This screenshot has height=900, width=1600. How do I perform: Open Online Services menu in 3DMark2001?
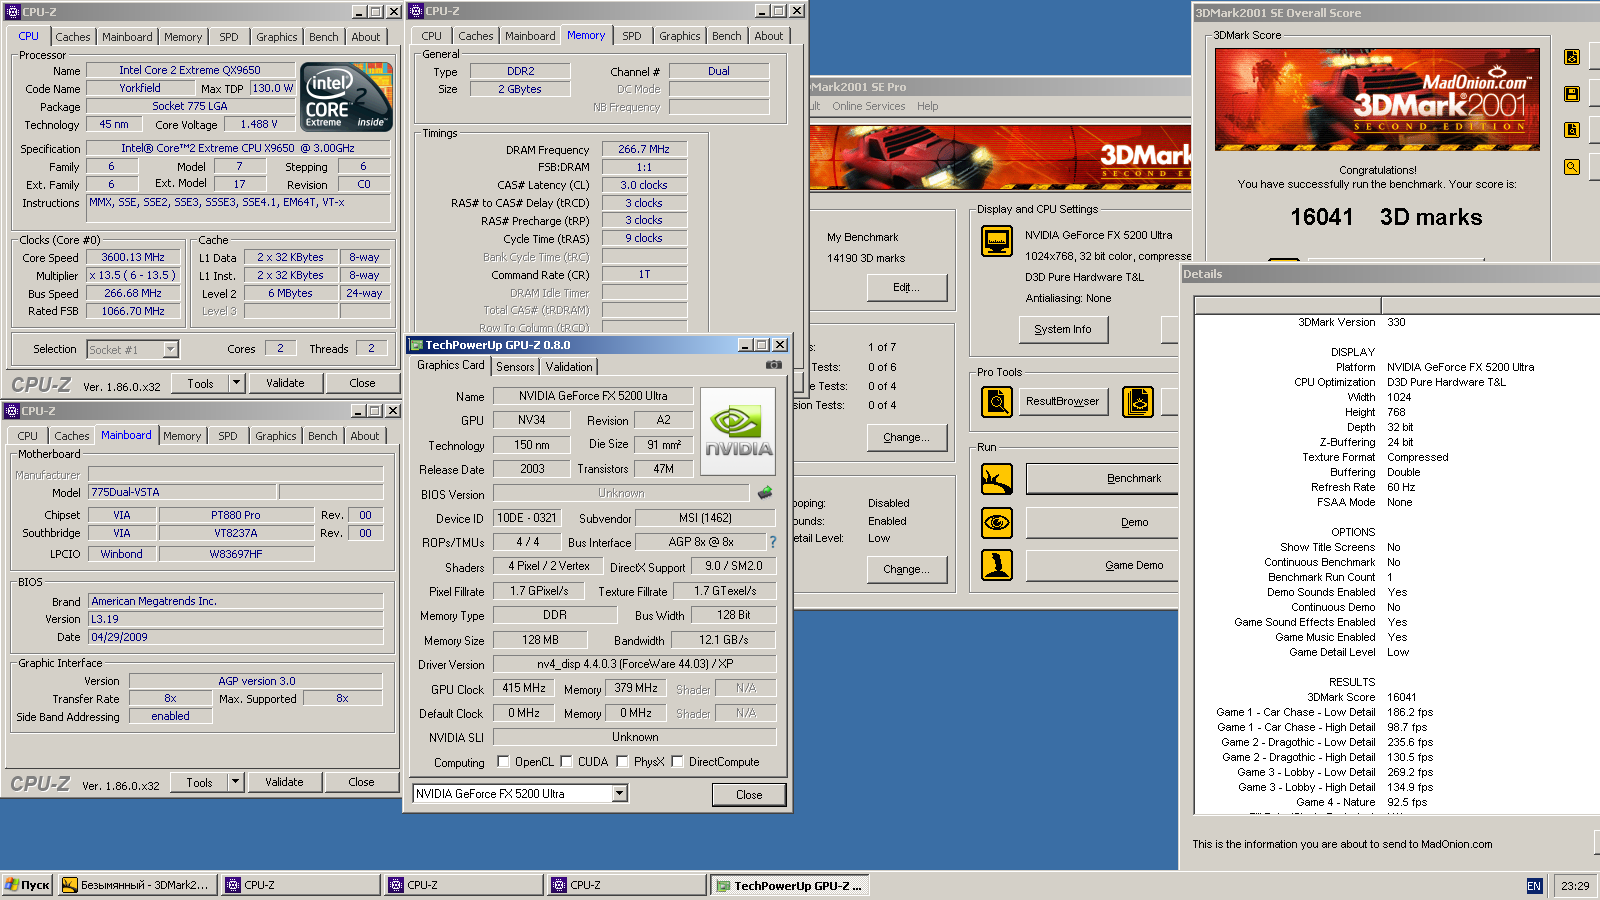(x=868, y=106)
